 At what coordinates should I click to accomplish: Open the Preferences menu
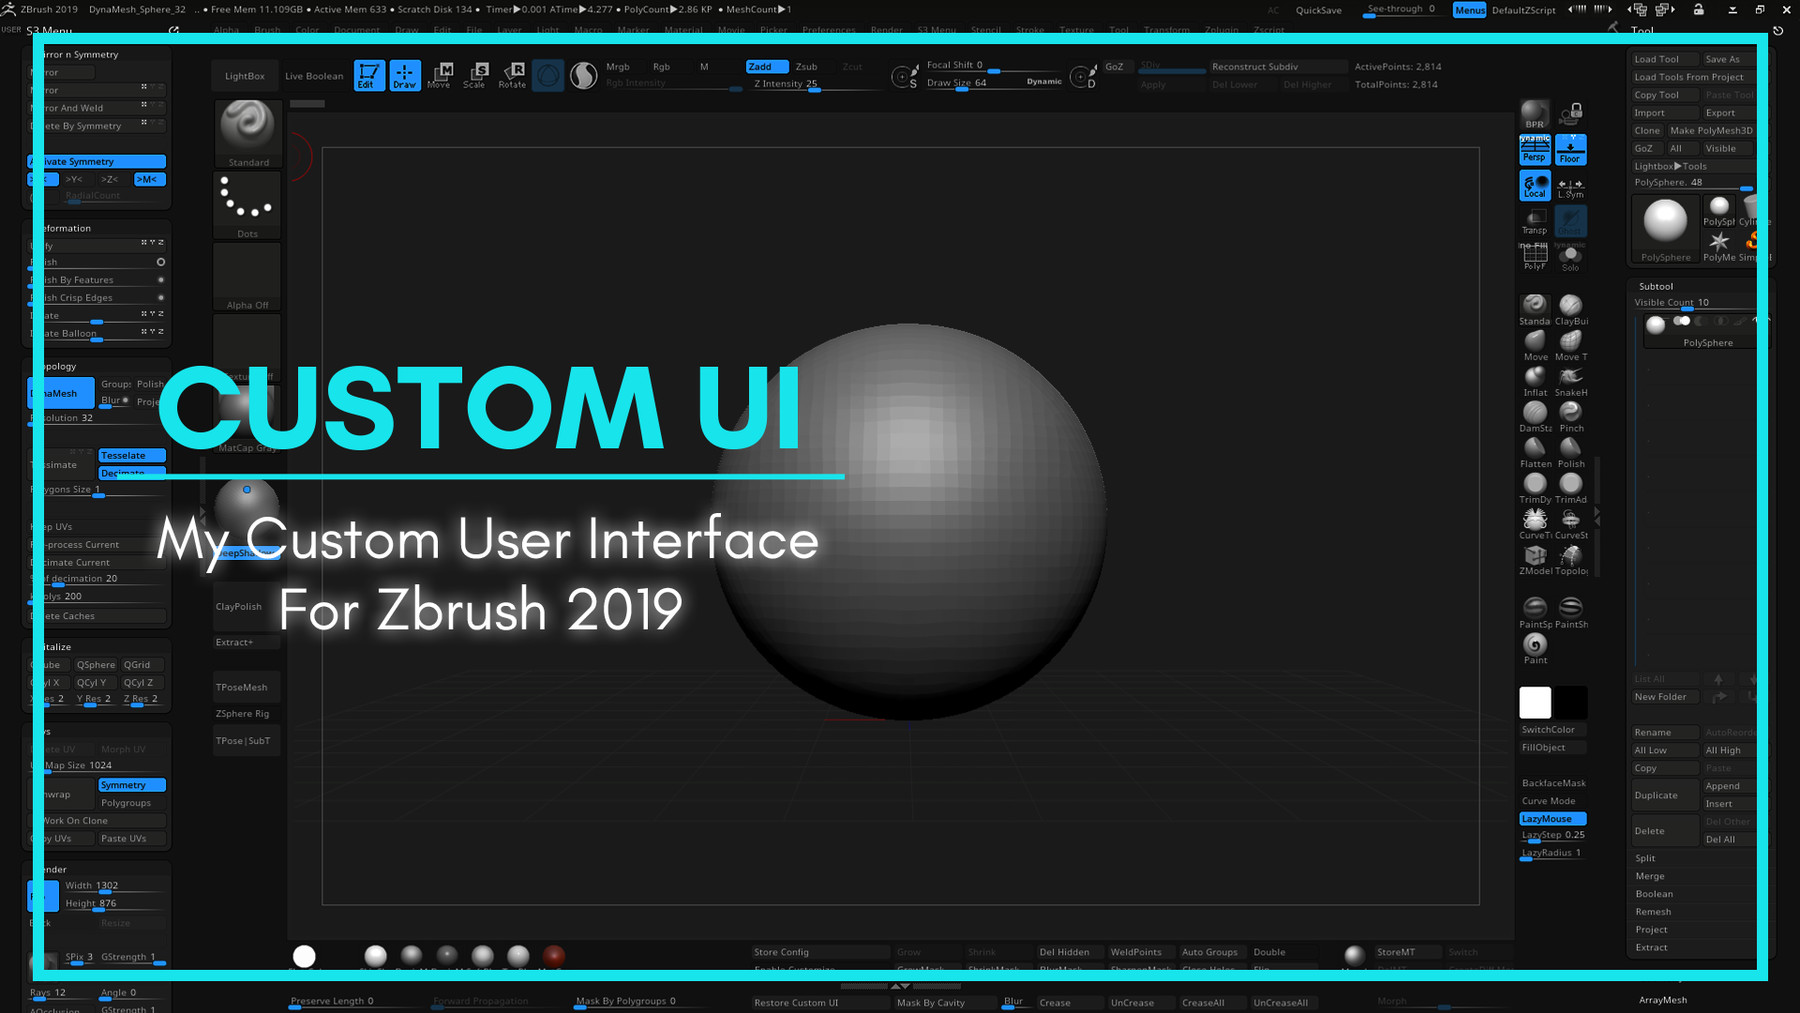(828, 30)
